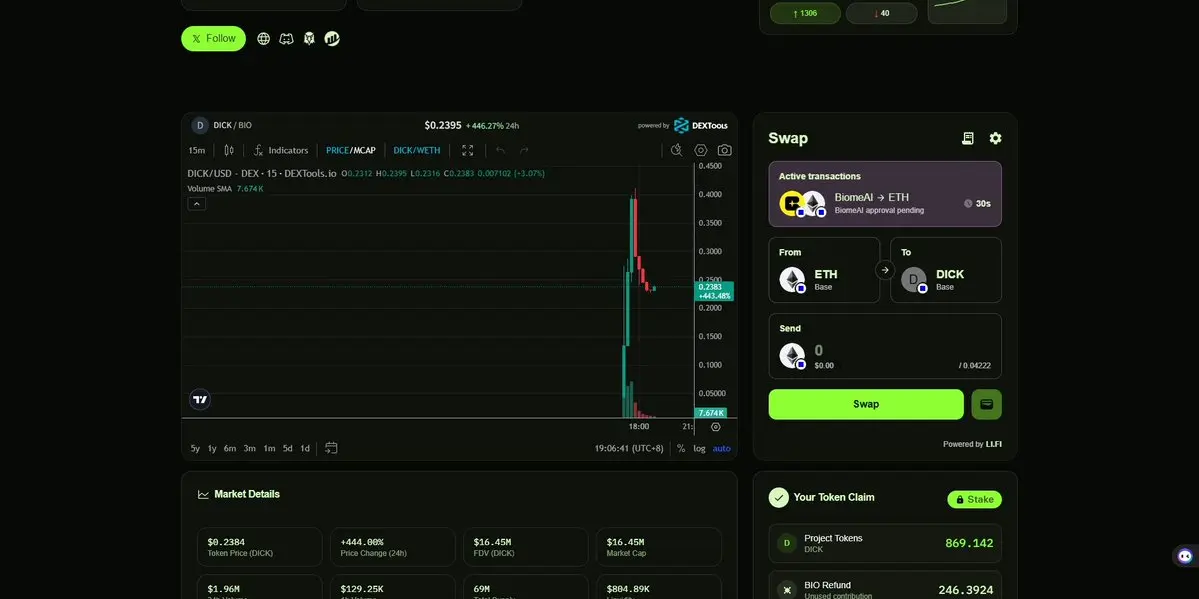
Task: Open the Stake button
Action: (974, 500)
